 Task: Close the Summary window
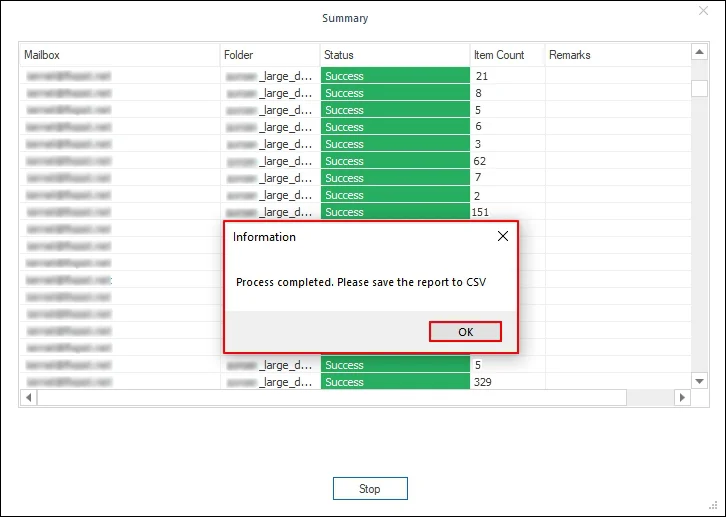(703, 11)
